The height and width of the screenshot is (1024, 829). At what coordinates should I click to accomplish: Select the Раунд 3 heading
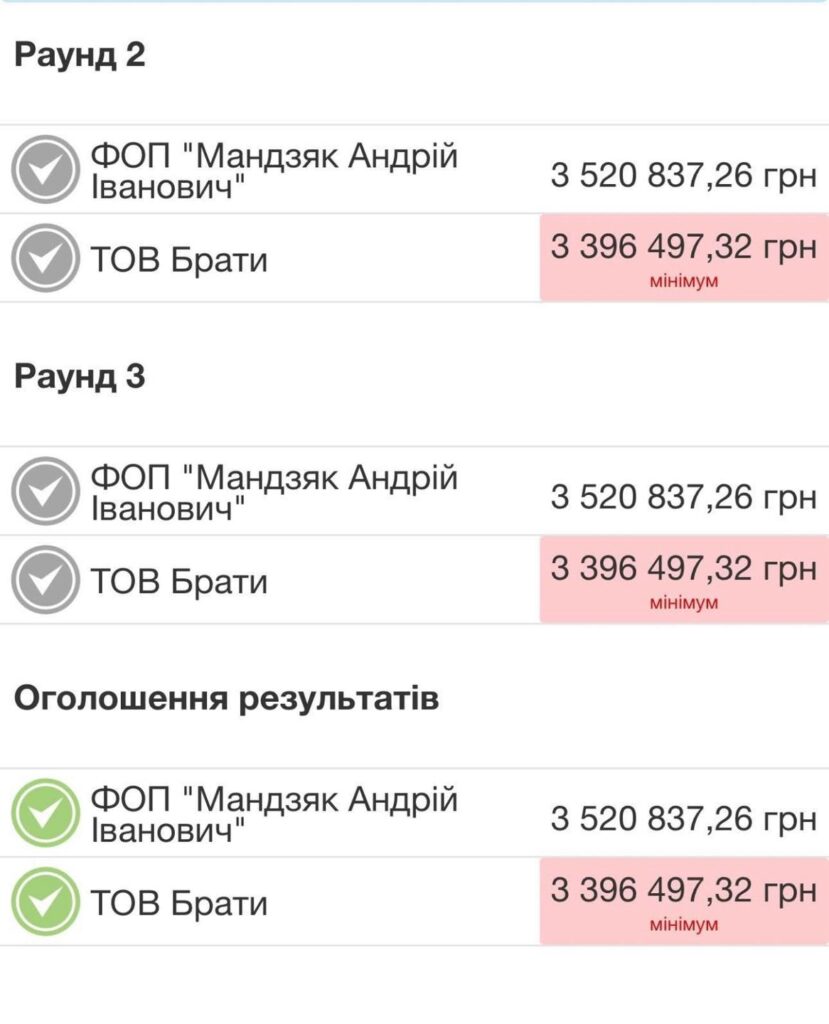pos(80,376)
